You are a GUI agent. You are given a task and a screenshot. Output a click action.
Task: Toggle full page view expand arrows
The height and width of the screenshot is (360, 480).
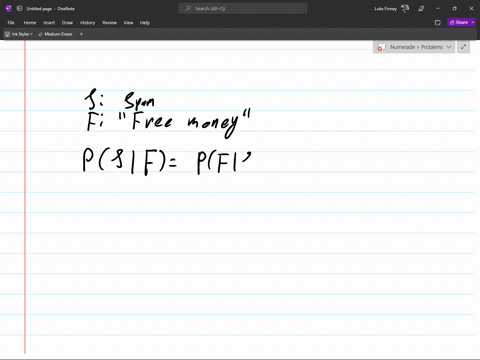click(x=463, y=47)
